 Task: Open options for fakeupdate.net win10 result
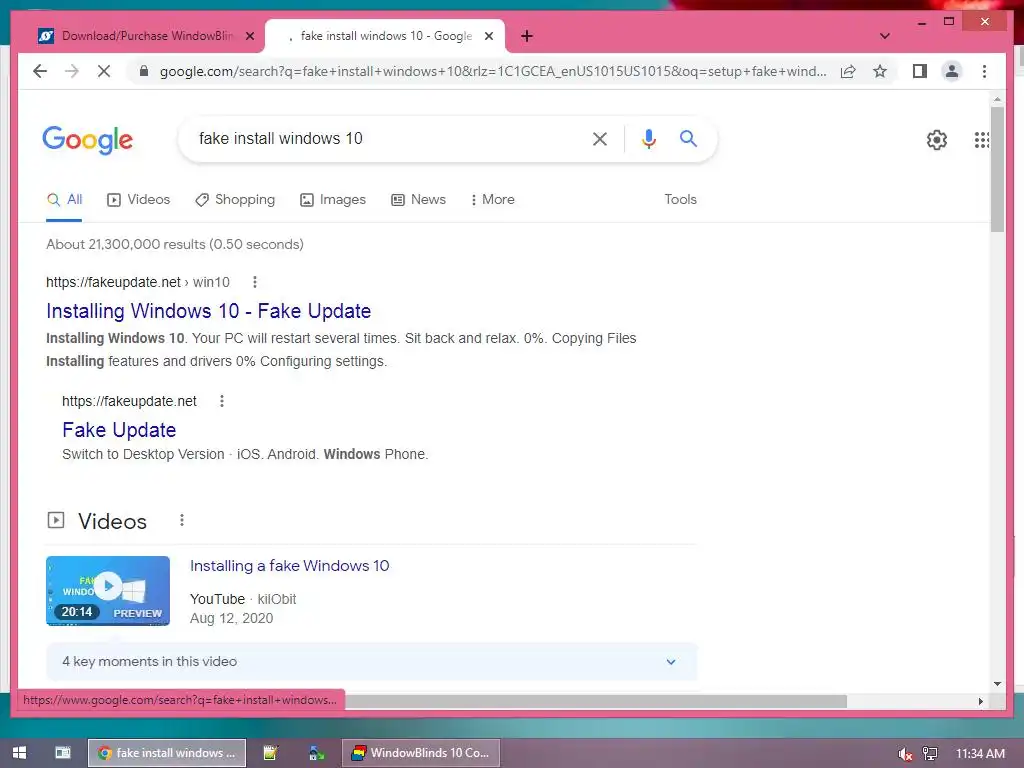click(x=255, y=282)
